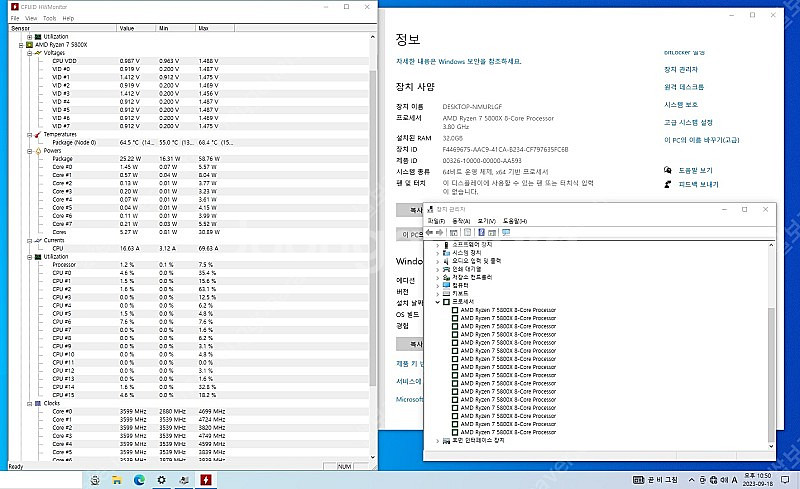This screenshot has height=489, width=800.
Task: Open the 원격 데스크톱 link
Action: [684, 87]
